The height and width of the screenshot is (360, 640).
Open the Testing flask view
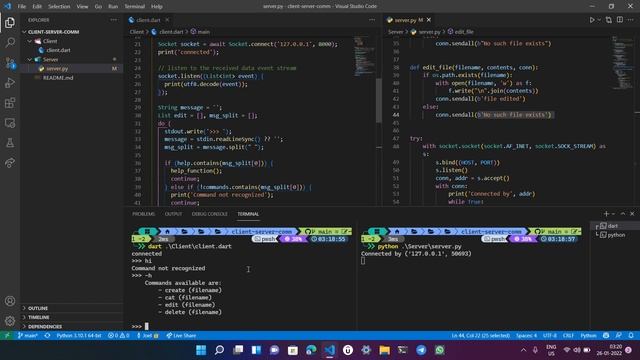[10, 143]
